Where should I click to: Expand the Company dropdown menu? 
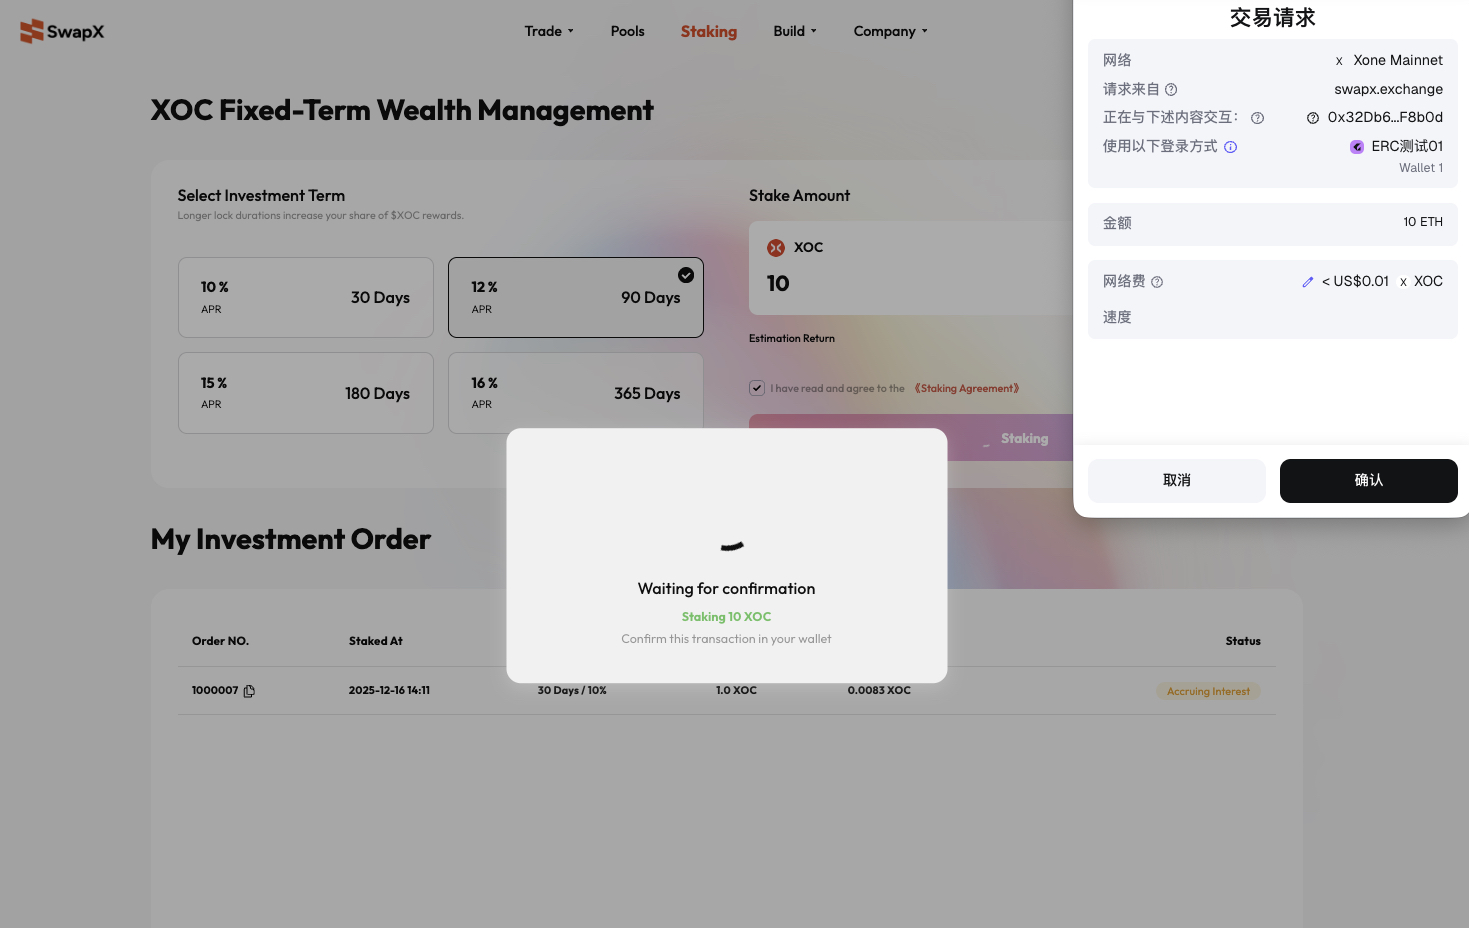click(x=890, y=31)
